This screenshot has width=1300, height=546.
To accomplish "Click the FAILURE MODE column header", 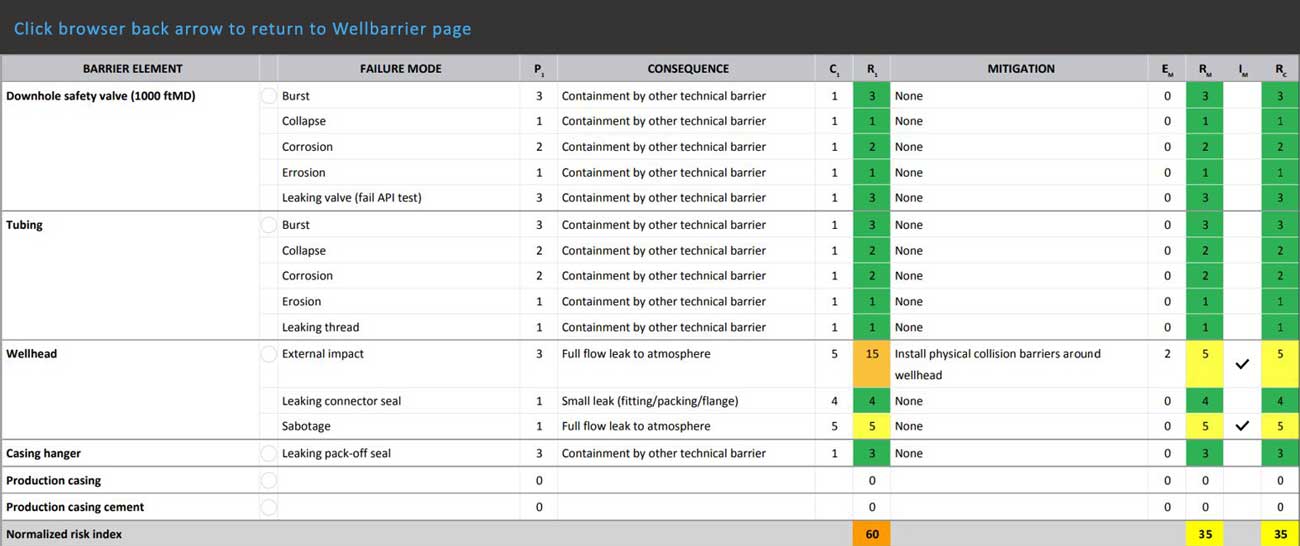I will (x=400, y=69).
